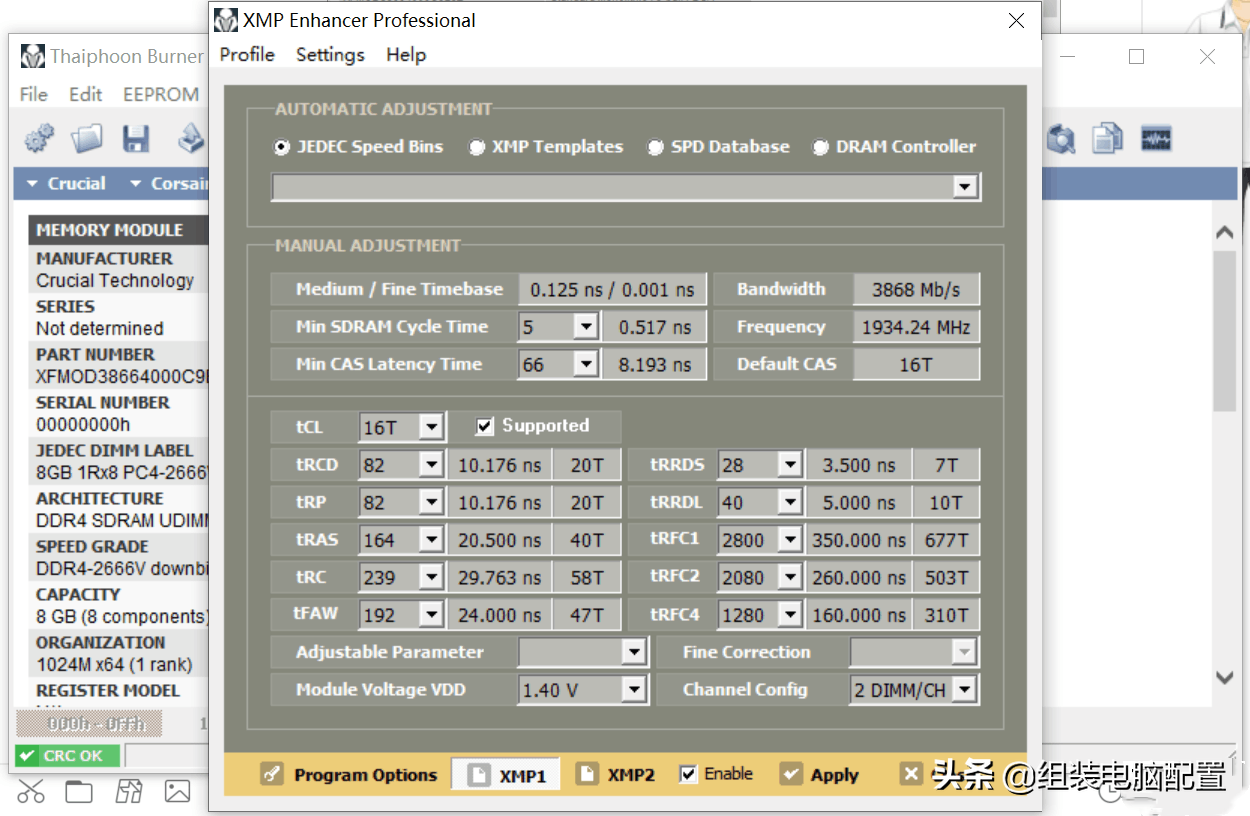Open Program Options
The height and width of the screenshot is (816, 1250).
point(349,775)
